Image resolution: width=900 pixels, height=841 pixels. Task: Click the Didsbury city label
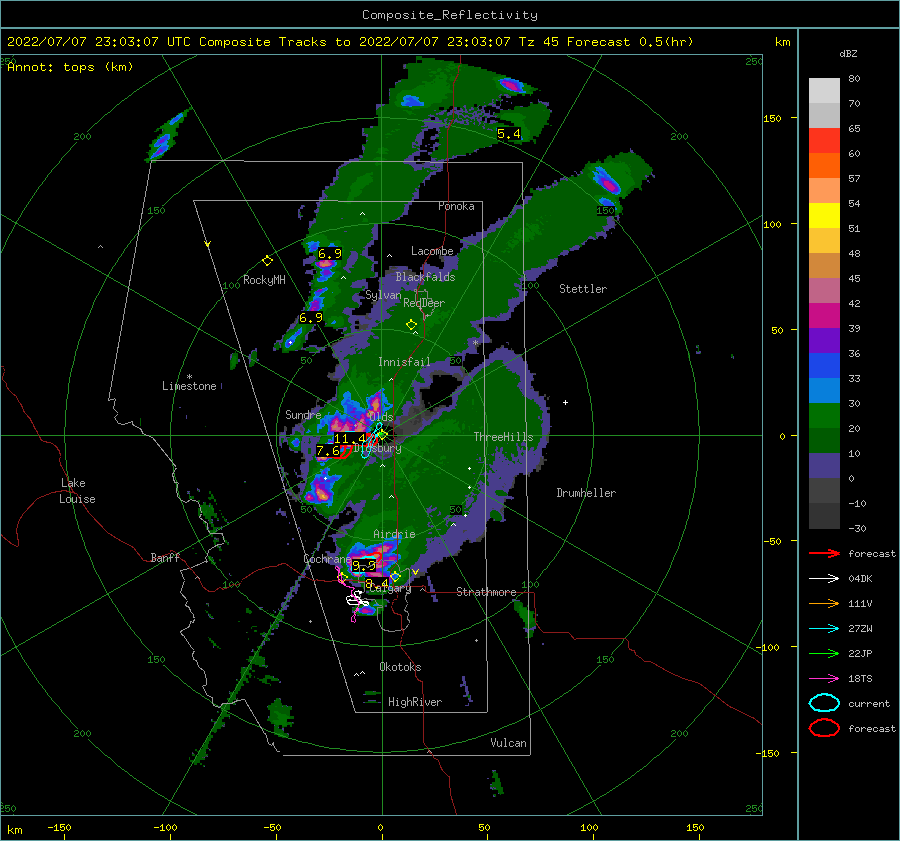(x=378, y=448)
